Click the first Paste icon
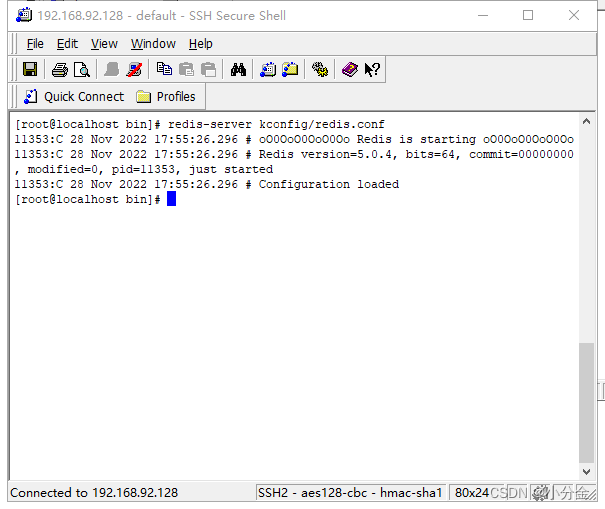 click(x=186, y=70)
